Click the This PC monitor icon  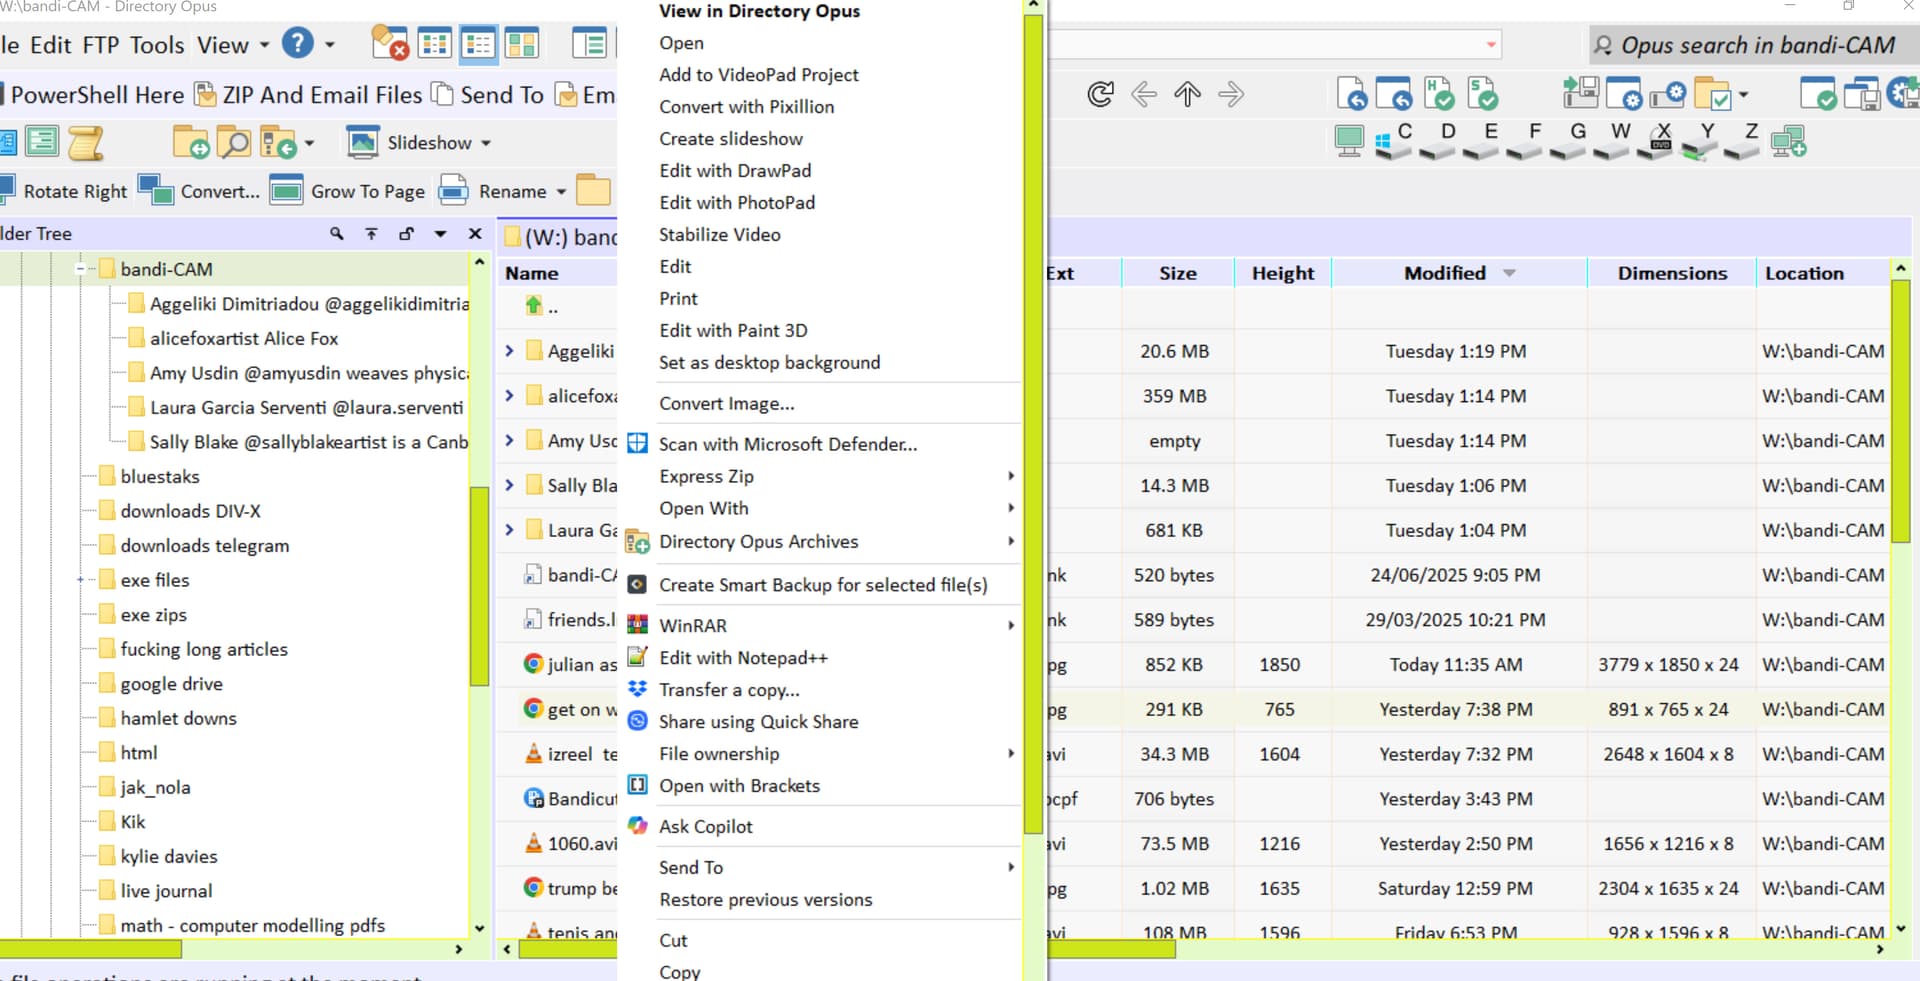click(x=1349, y=141)
